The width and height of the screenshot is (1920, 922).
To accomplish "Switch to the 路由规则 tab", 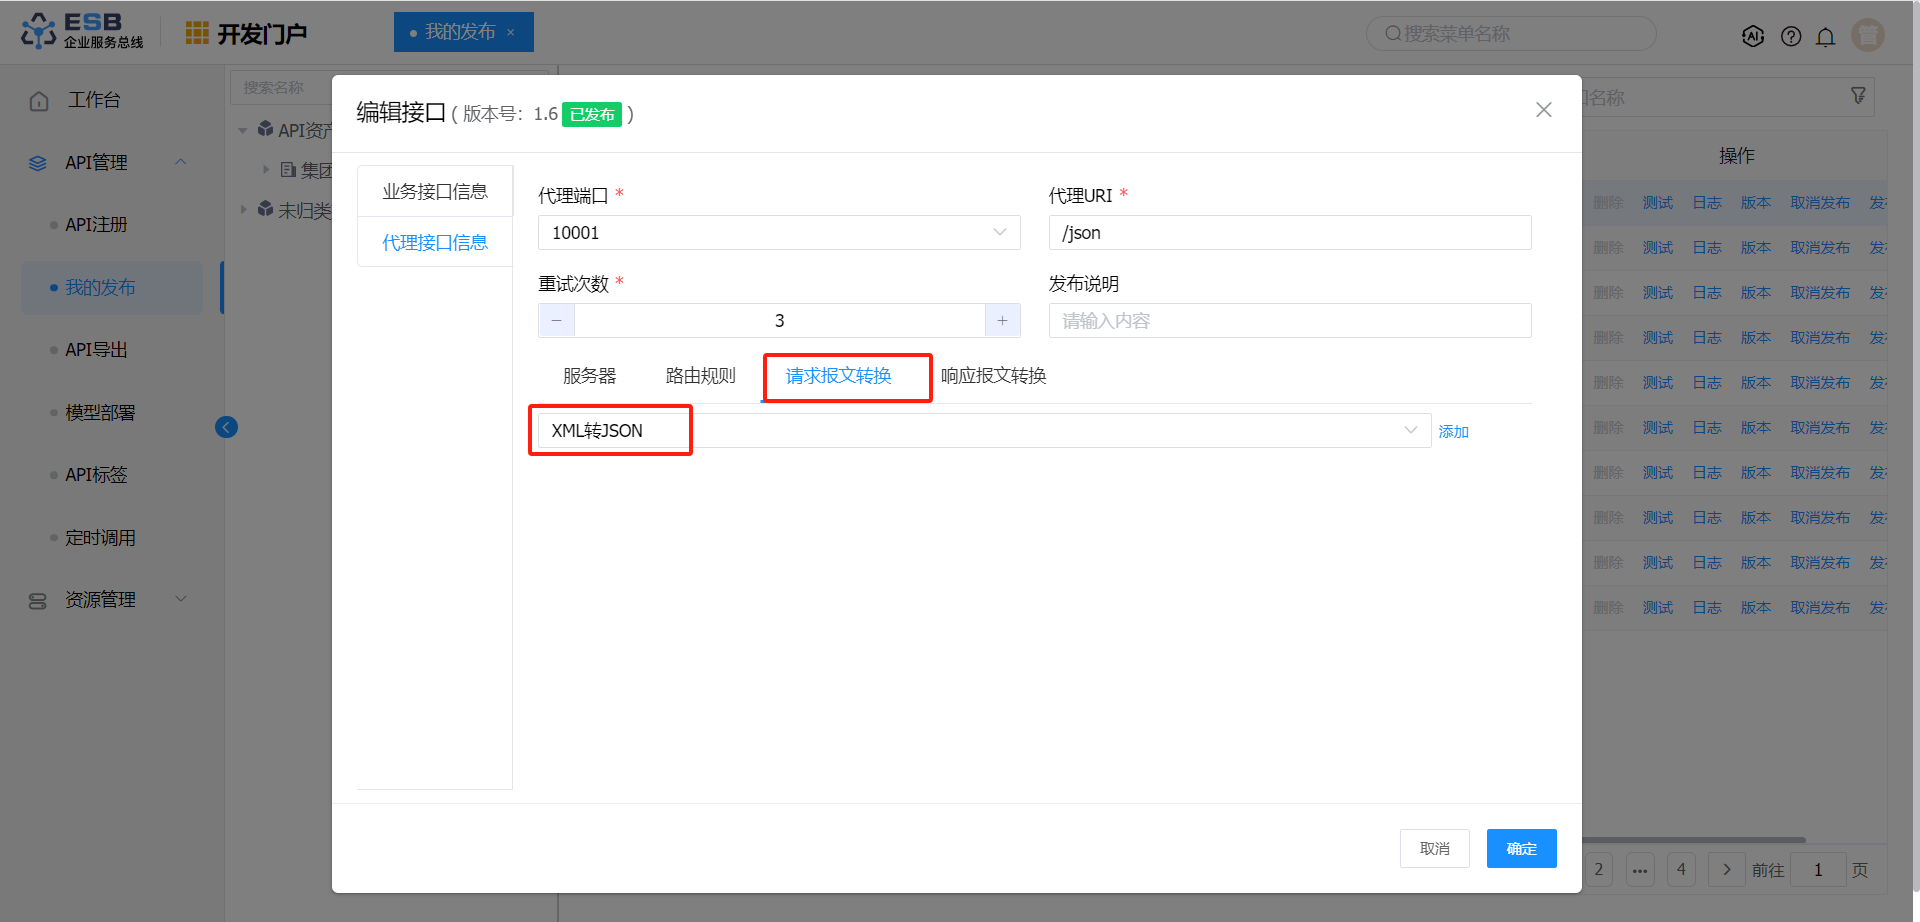I will [x=700, y=376].
